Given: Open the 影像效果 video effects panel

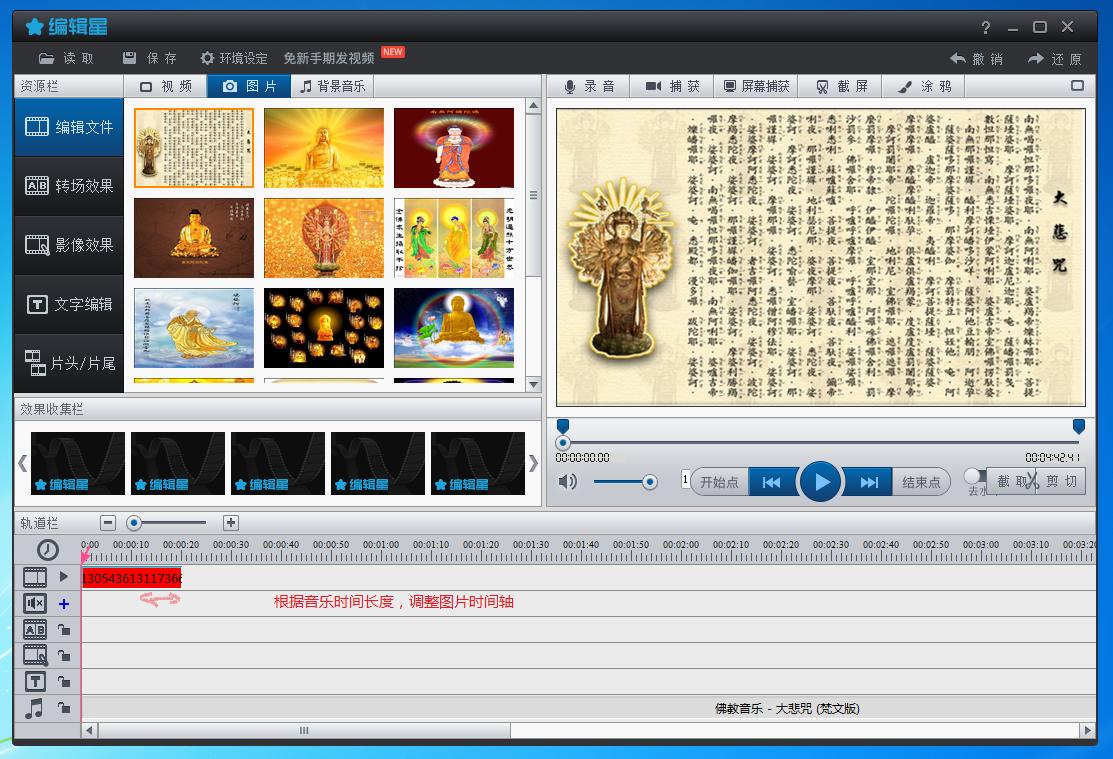Looking at the screenshot, I should coord(69,245).
